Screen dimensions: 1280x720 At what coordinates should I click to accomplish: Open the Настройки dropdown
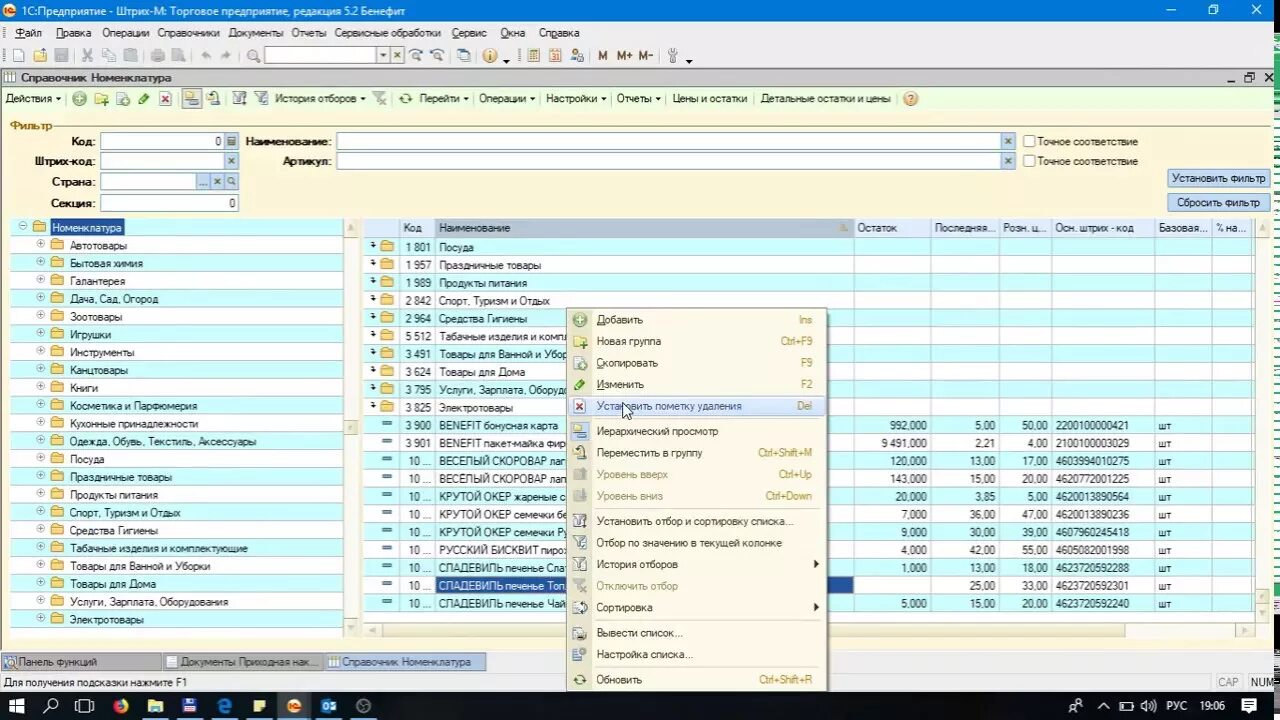(x=577, y=99)
